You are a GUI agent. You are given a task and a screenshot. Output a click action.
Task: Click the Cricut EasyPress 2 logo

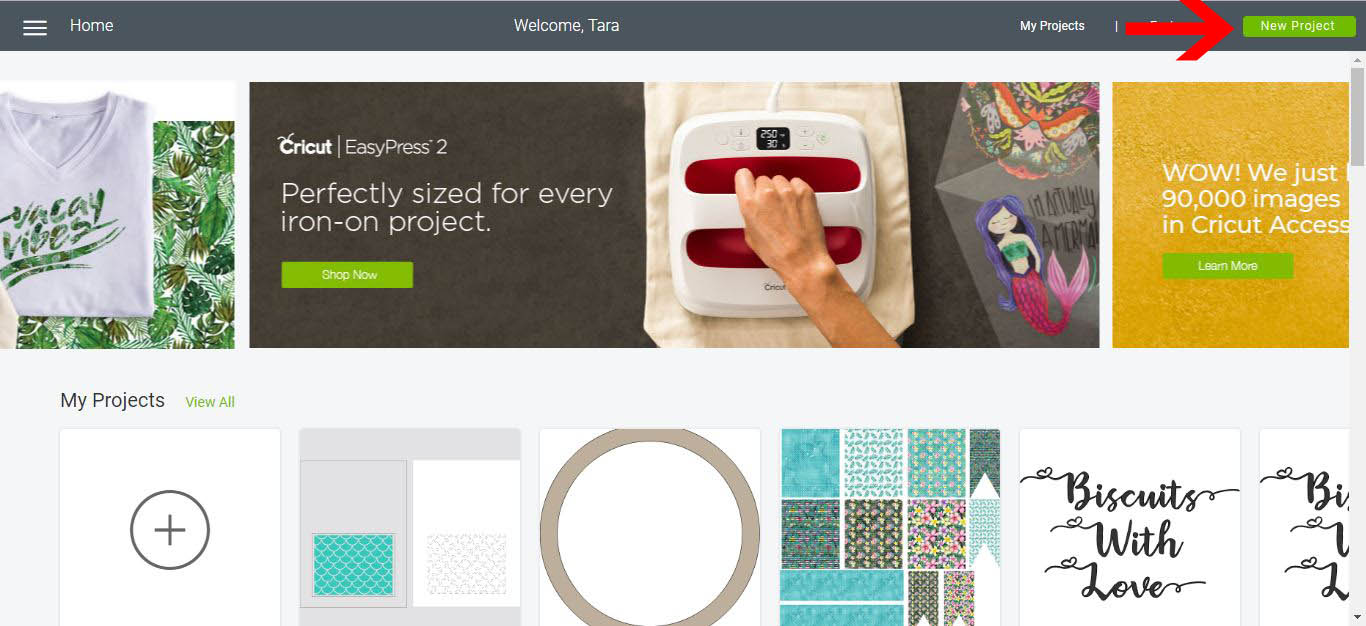(x=362, y=146)
